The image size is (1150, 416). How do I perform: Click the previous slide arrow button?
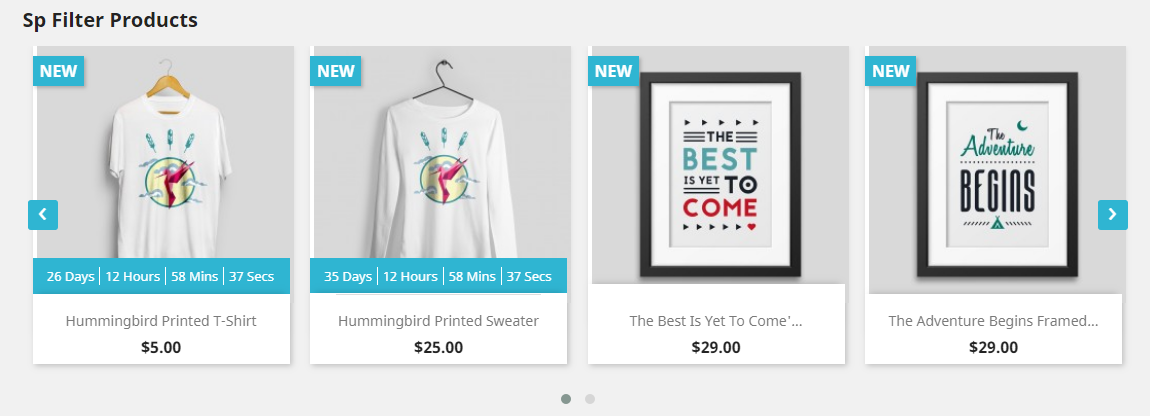(x=43, y=214)
